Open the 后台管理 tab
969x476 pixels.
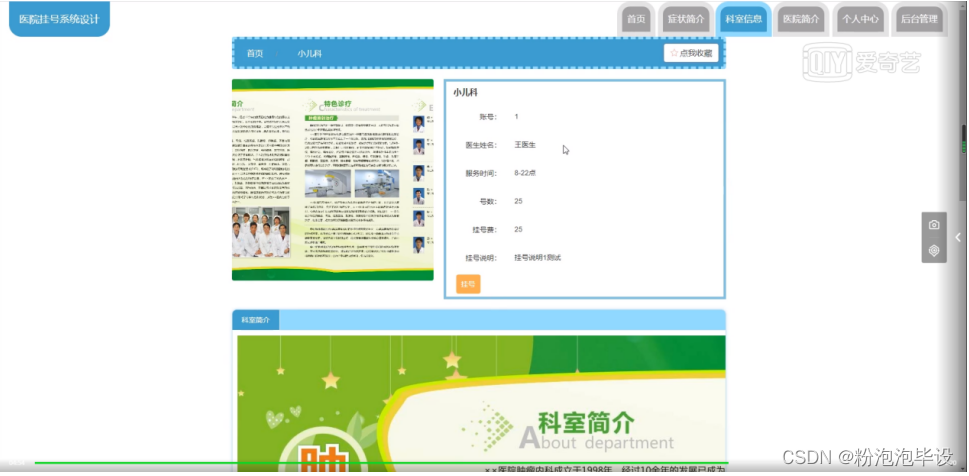click(x=919, y=19)
